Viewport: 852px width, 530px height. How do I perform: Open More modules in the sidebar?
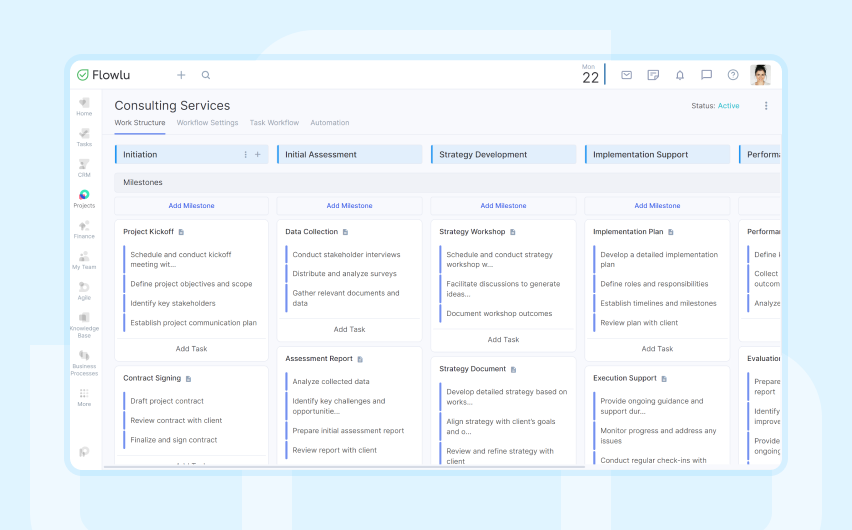click(x=84, y=397)
